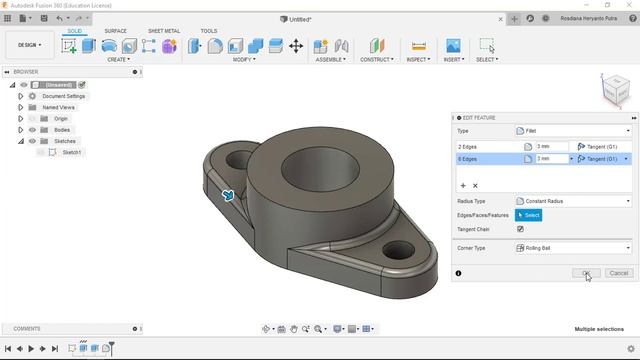Select the 2 Edges row
The width and height of the screenshot is (640, 360).
(543, 147)
